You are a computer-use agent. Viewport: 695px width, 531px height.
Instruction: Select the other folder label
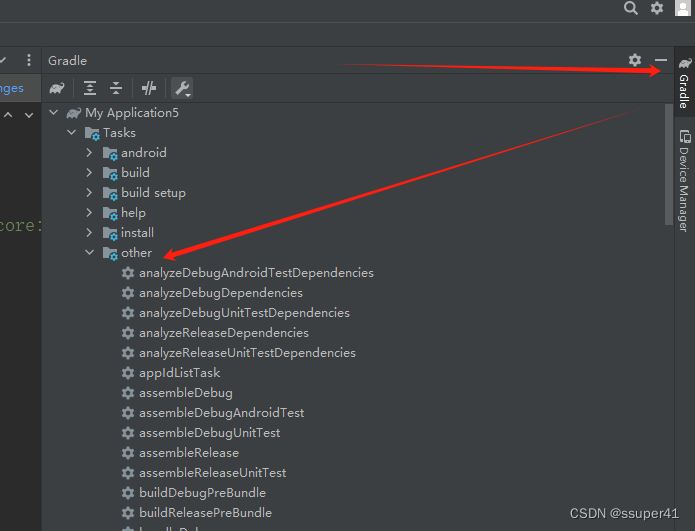tap(137, 253)
